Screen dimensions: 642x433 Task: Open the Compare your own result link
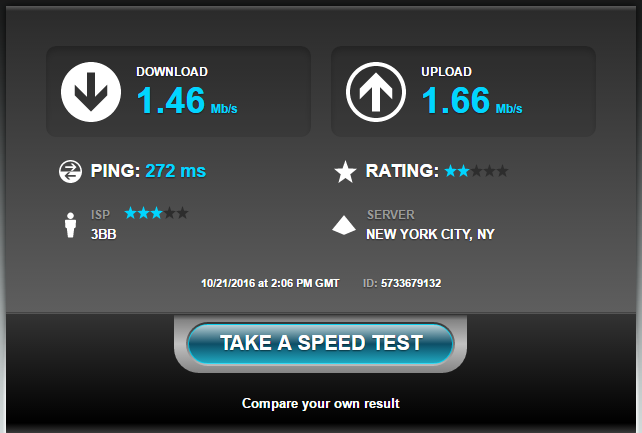pyautogui.click(x=321, y=404)
